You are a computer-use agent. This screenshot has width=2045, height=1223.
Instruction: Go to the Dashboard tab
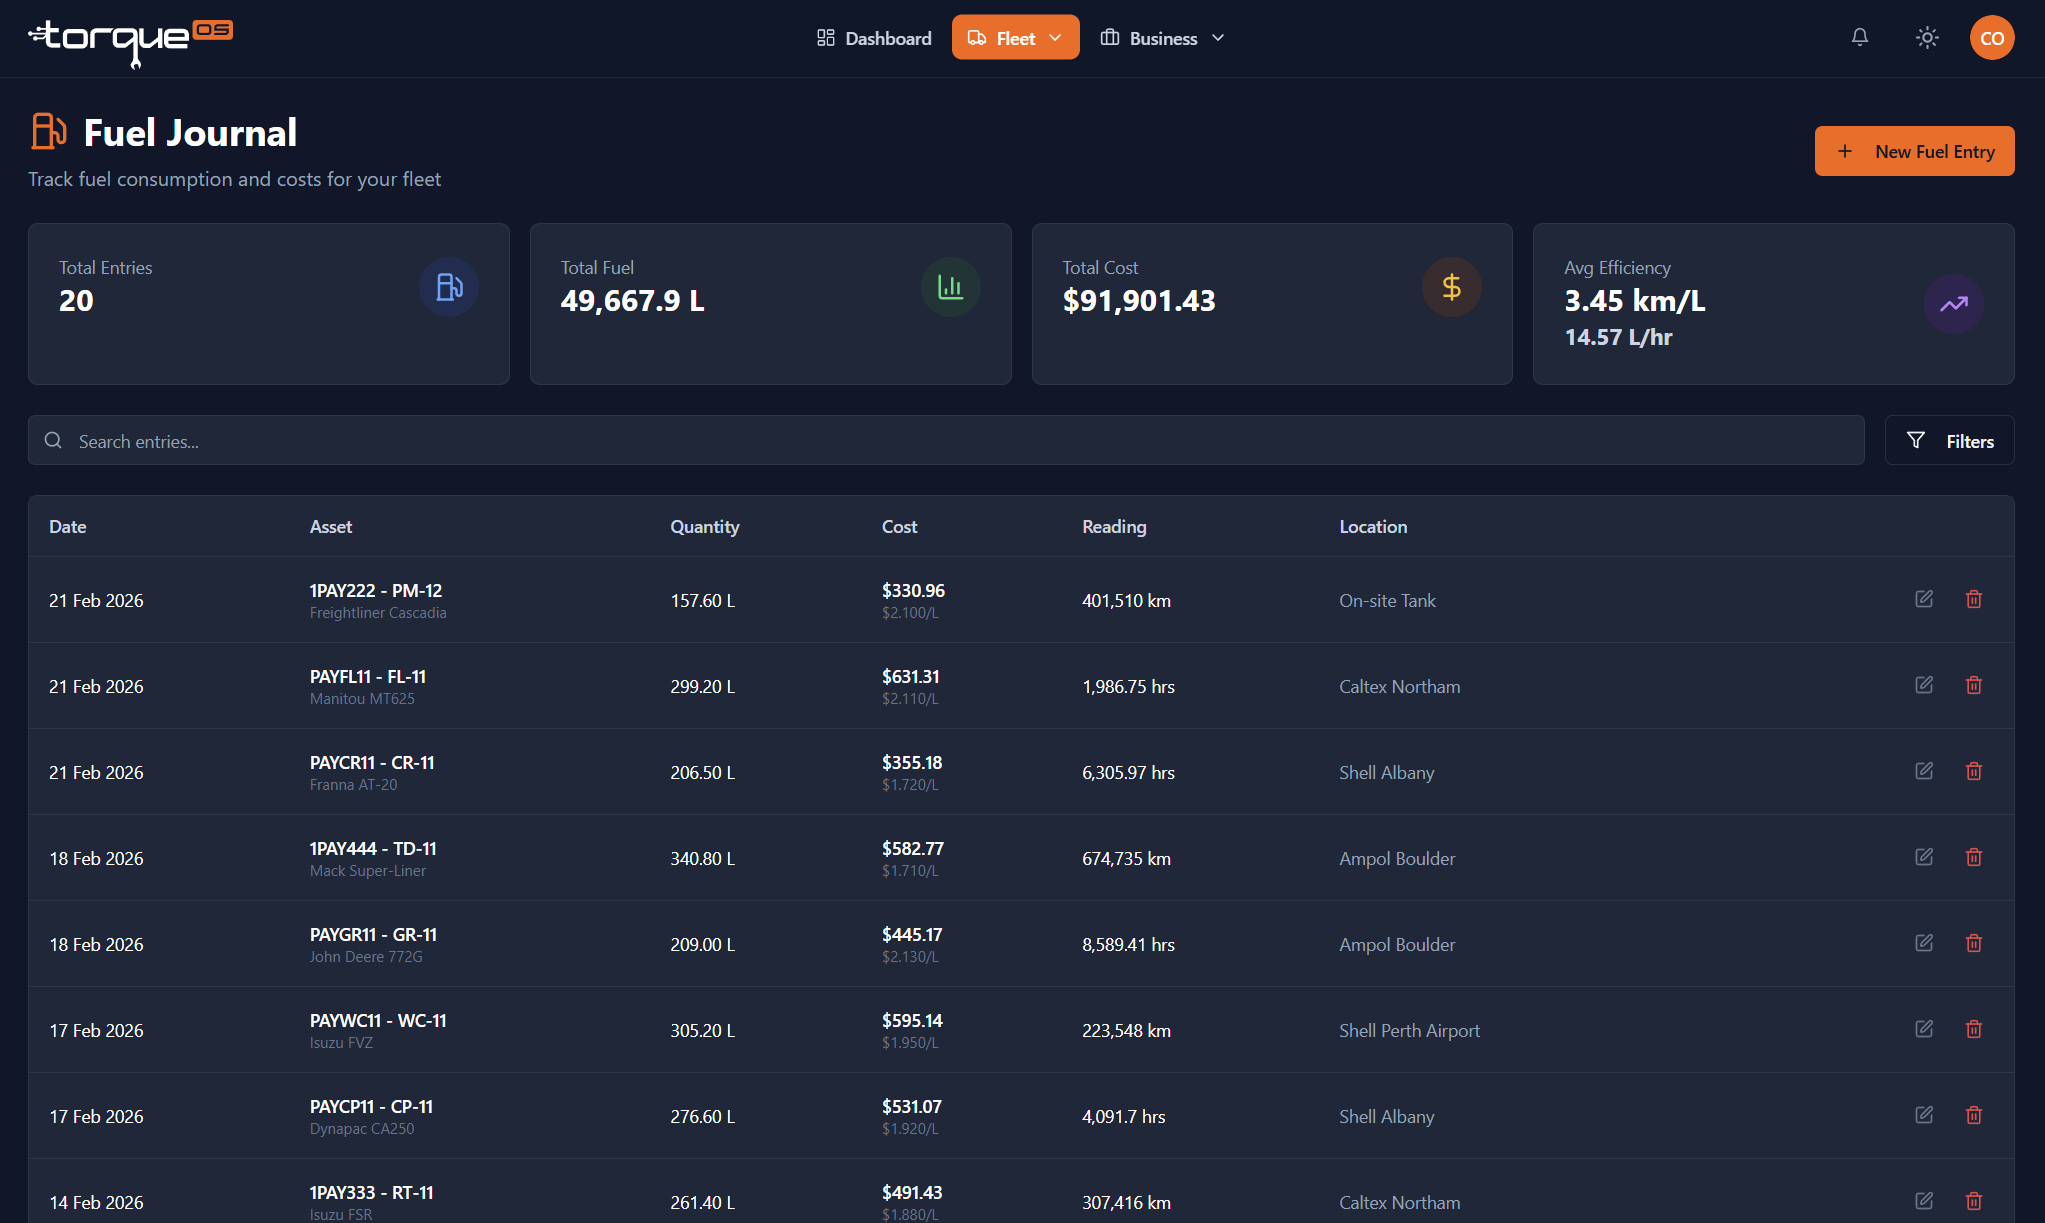click(874, 38)
